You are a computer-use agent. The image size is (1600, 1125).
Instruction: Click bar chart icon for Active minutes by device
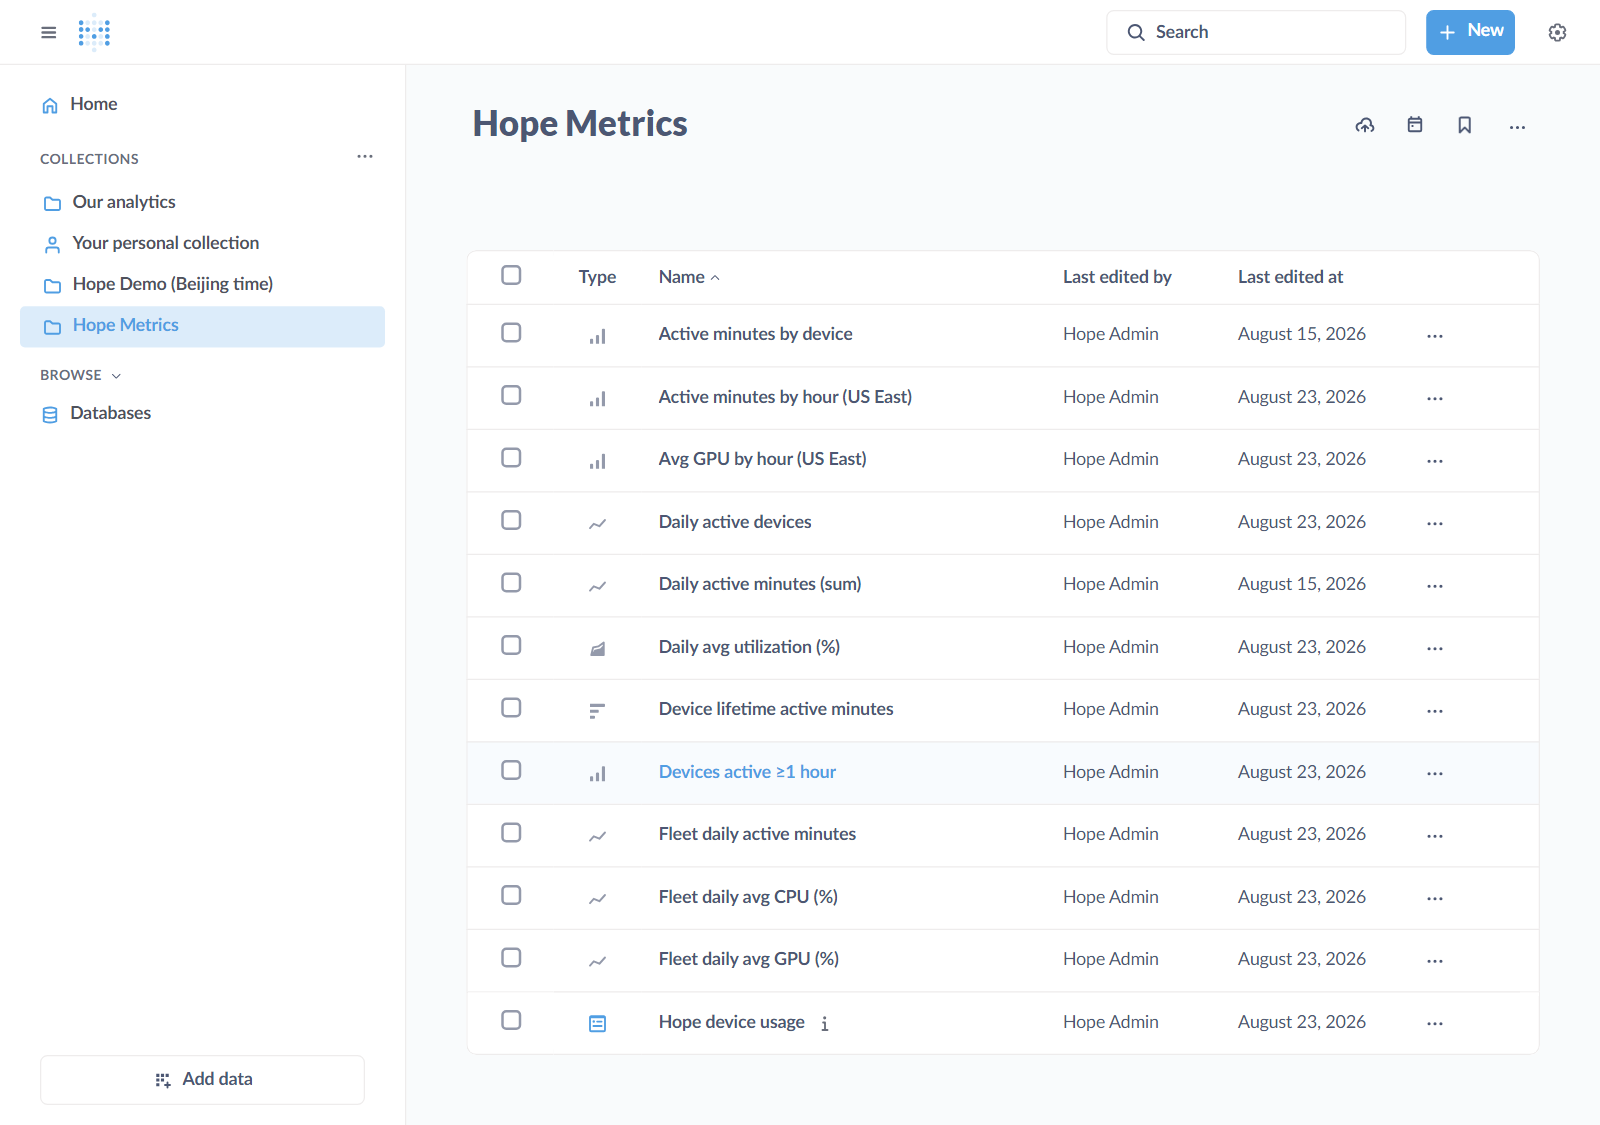tap(597, 336)
